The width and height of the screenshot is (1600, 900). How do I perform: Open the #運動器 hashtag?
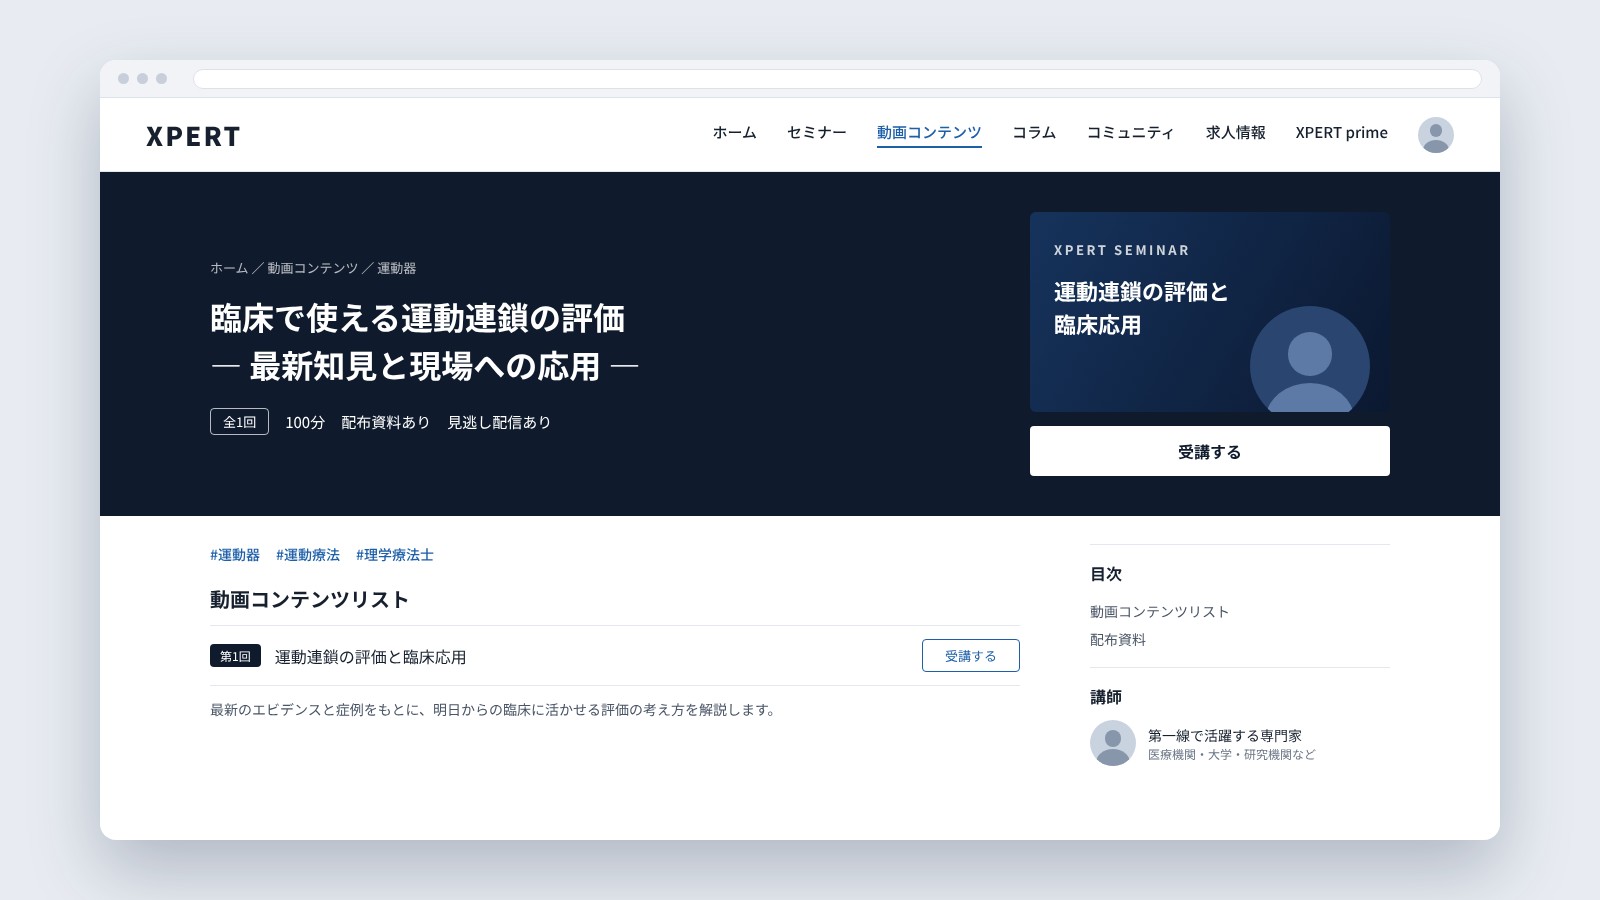coord(235,555)
